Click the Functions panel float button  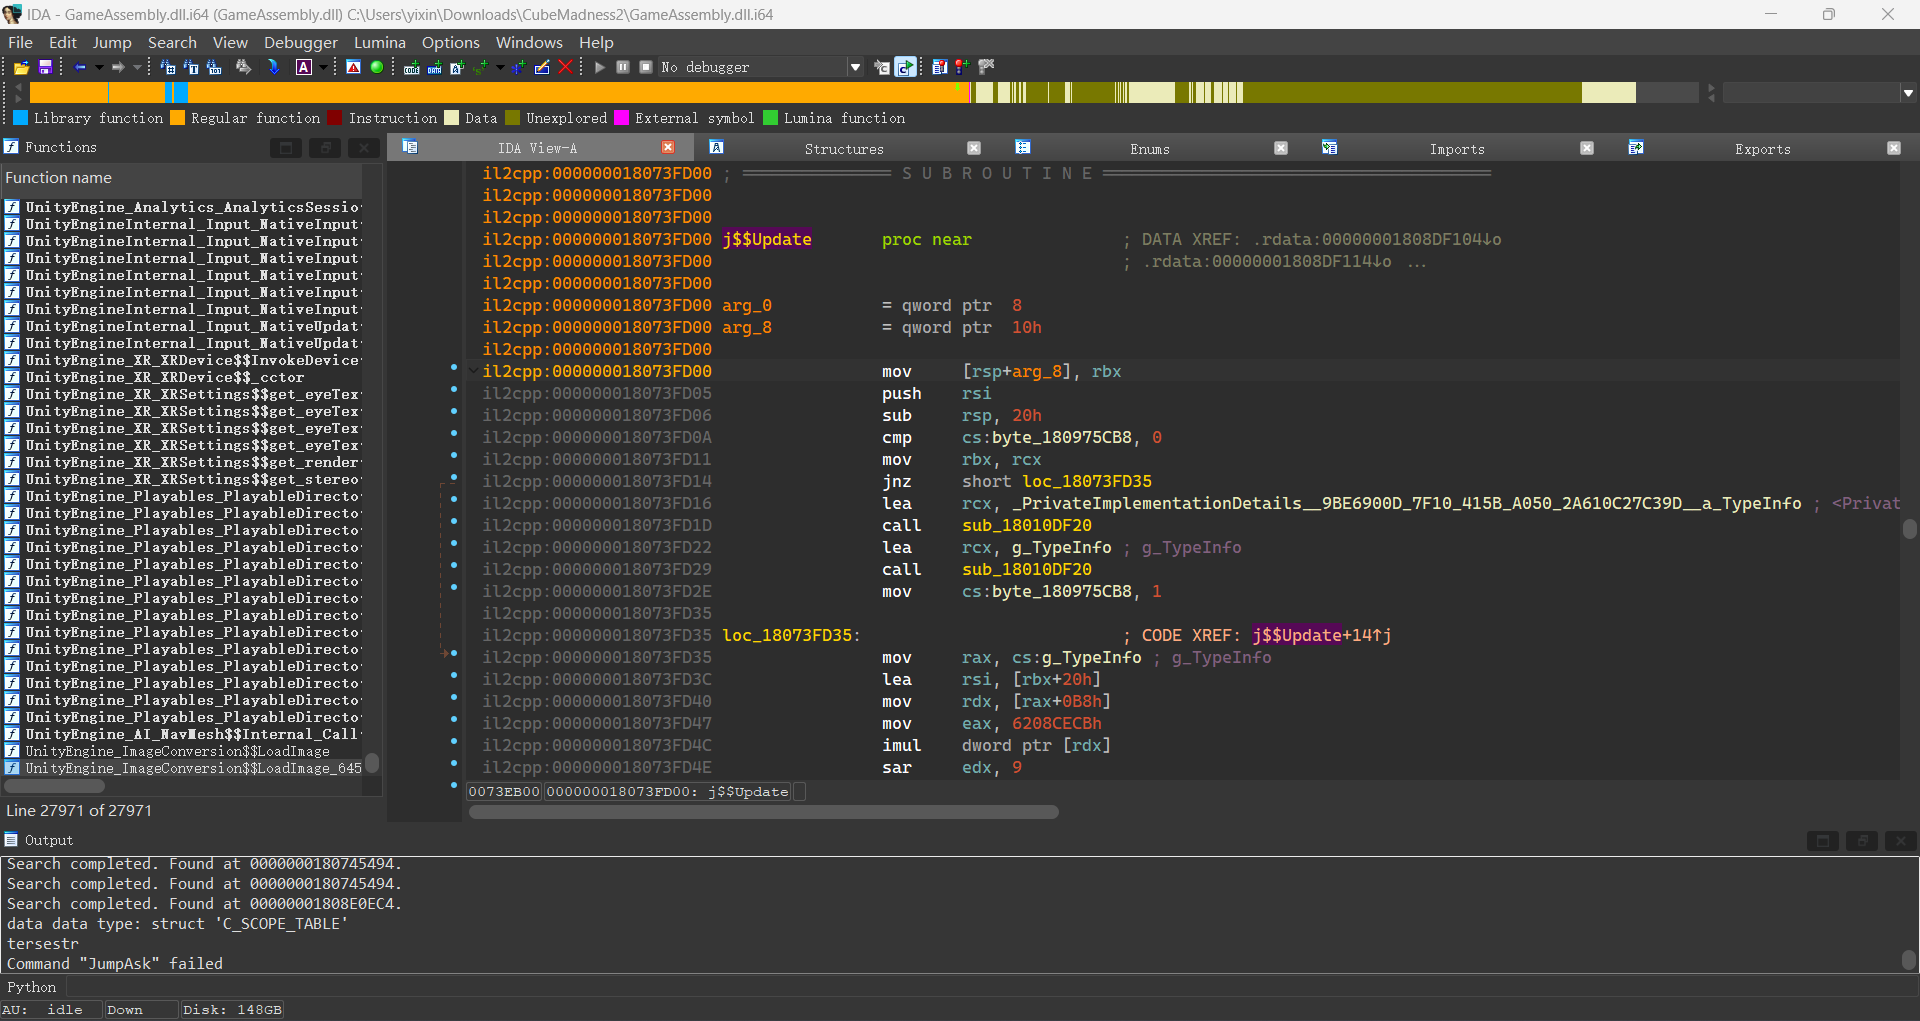[325, 148]
